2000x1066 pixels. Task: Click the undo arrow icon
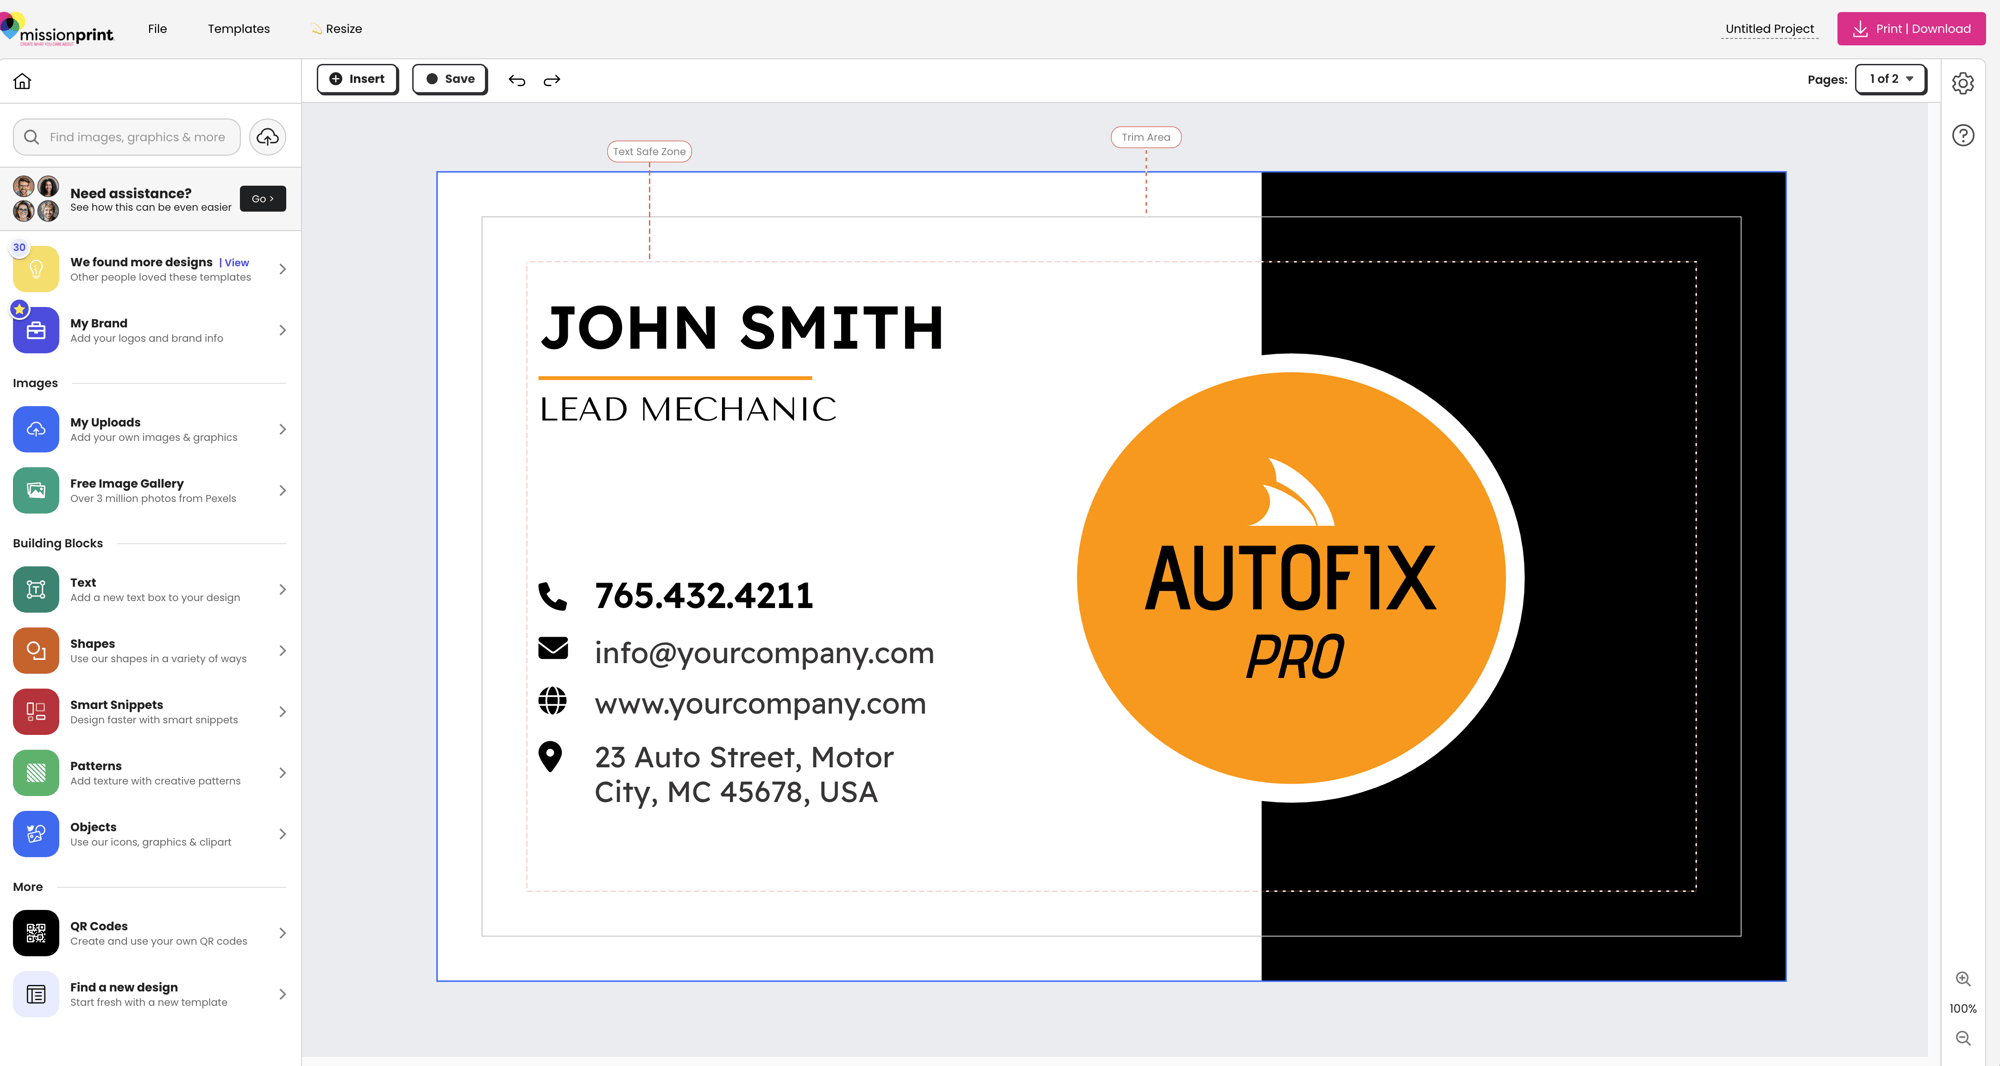516,80
